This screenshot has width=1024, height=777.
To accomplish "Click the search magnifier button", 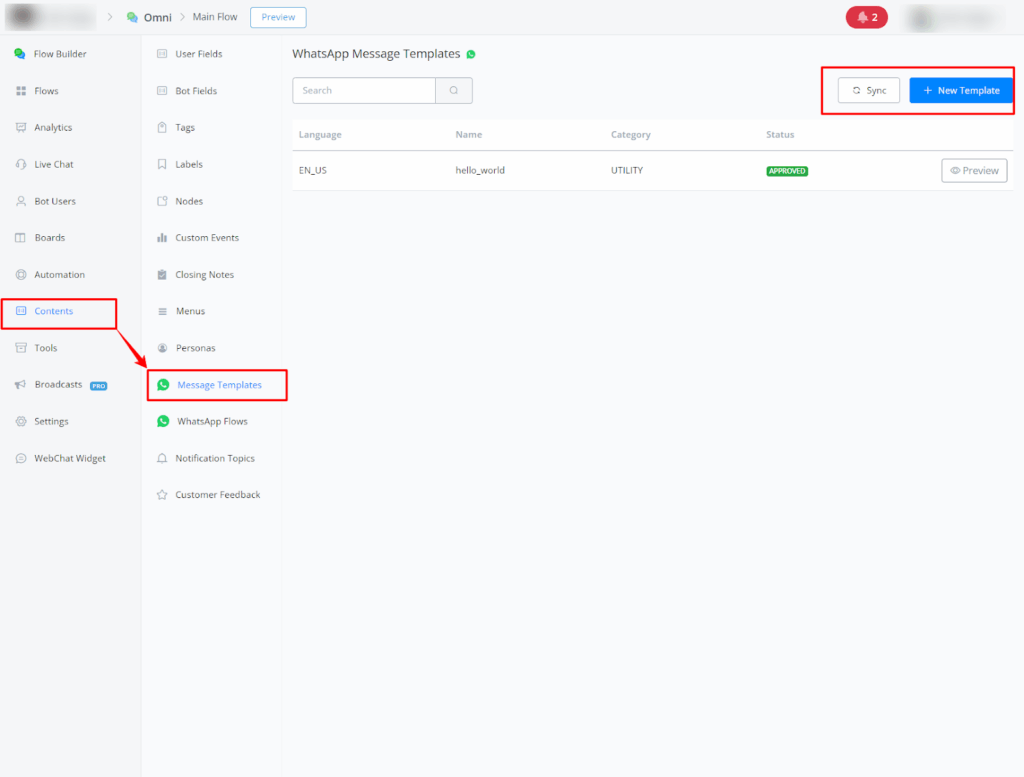I will 454,90.
